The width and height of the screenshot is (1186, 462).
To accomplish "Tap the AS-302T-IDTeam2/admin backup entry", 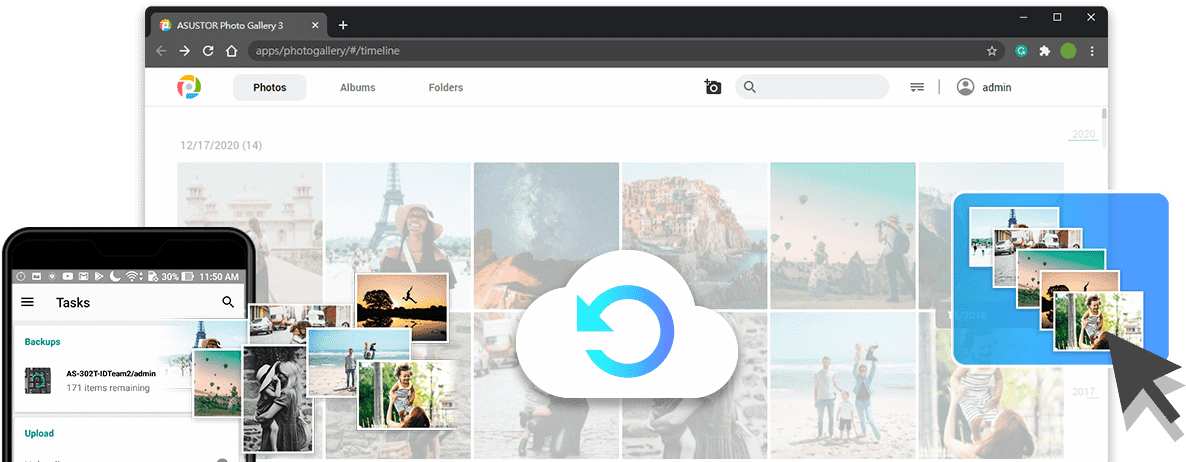I will (111, 374).
